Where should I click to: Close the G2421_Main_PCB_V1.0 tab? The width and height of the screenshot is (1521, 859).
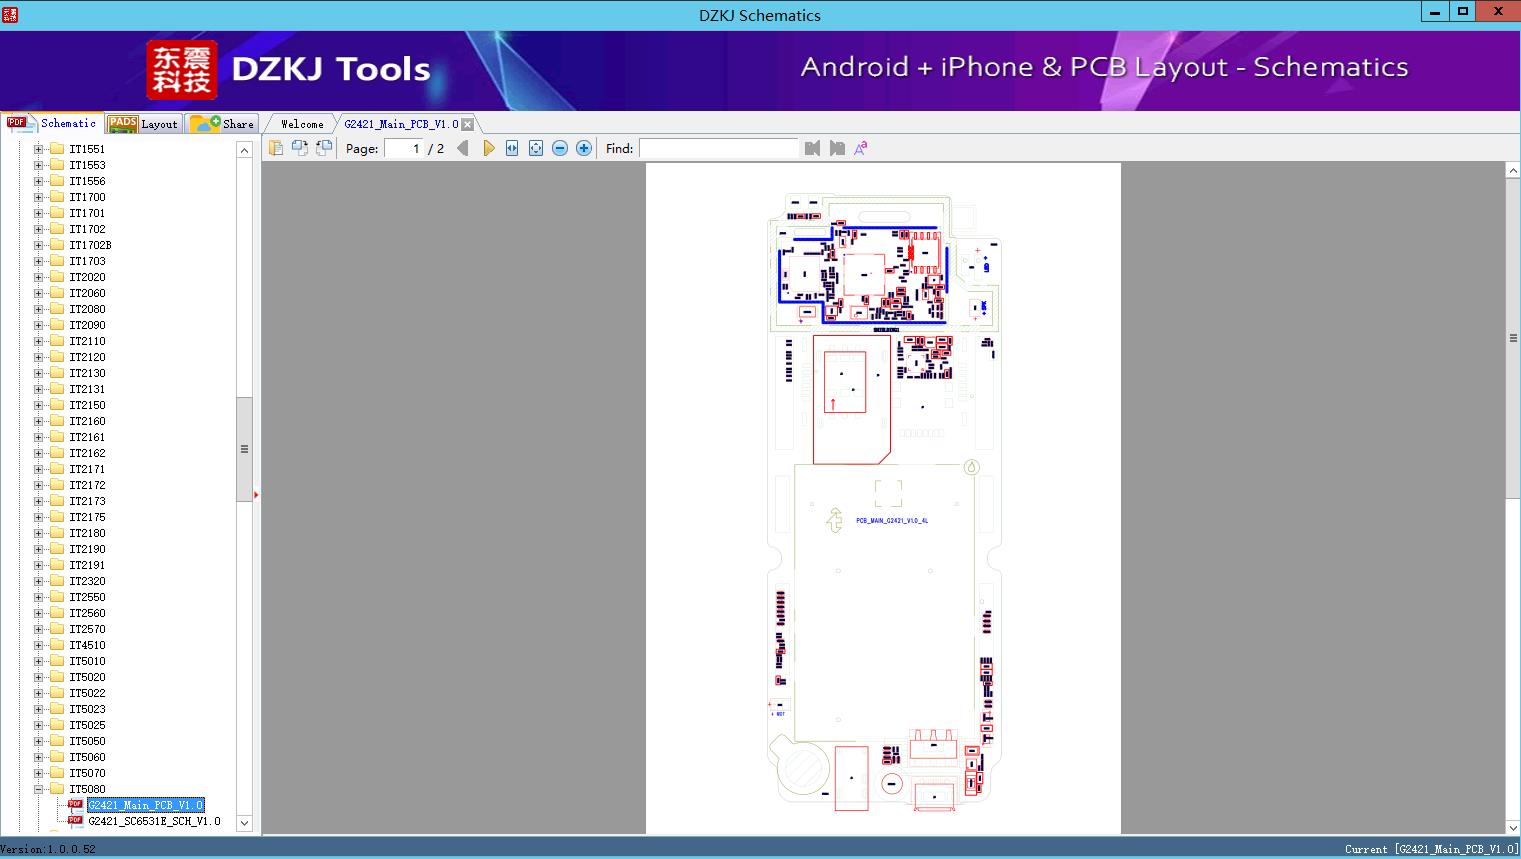click(467, 124)
